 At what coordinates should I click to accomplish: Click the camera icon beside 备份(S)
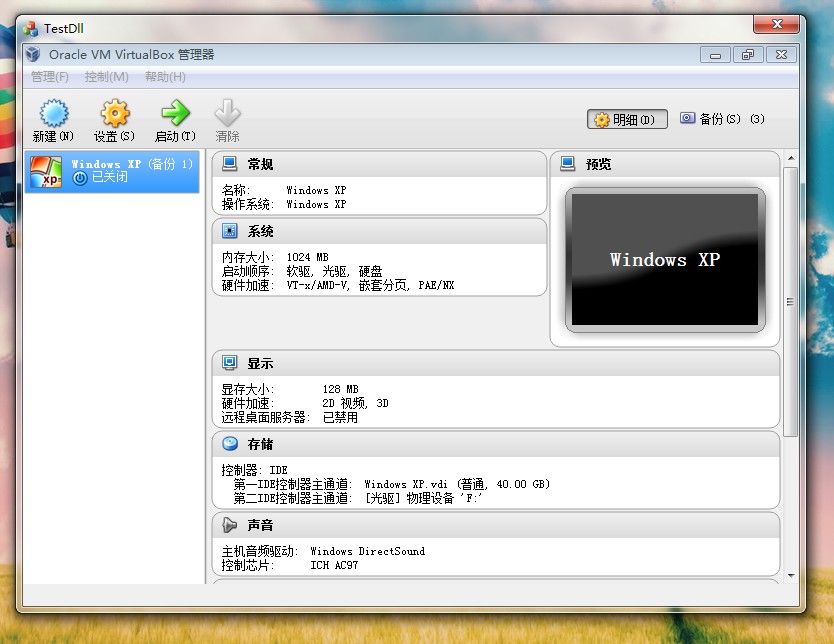(x=687, y=118)
